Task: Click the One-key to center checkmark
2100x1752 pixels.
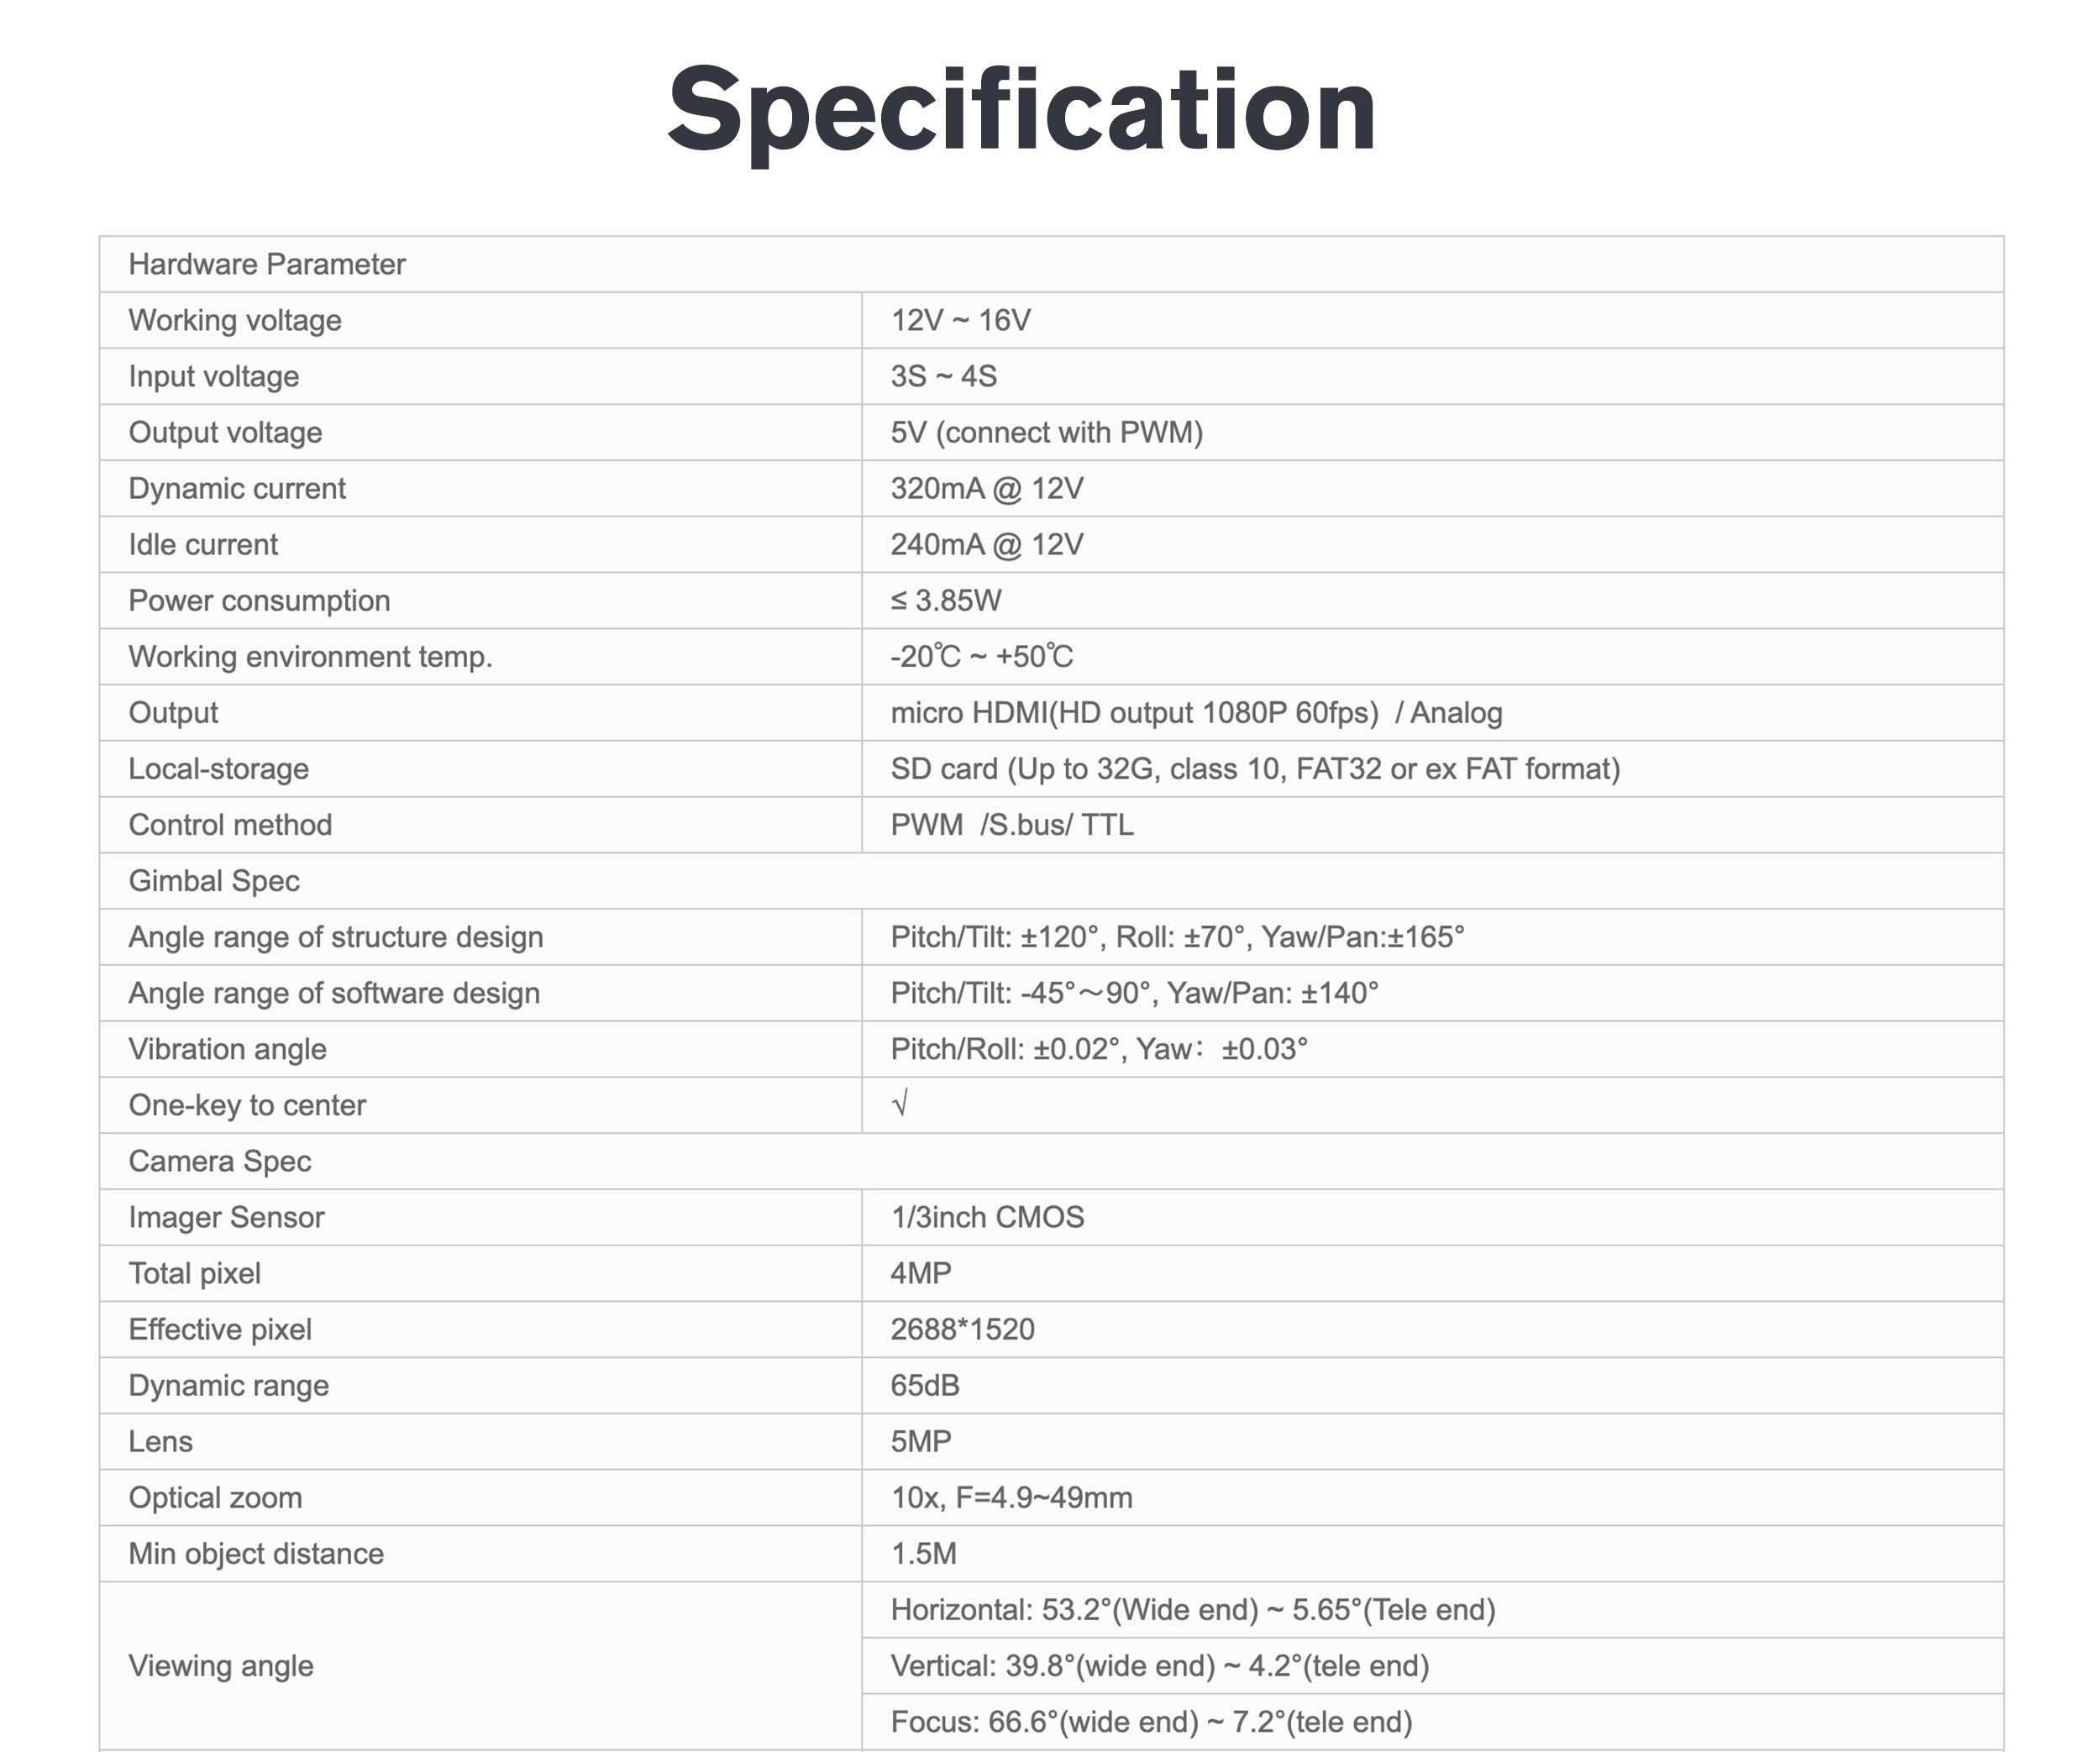Action: click(899, 1103)
